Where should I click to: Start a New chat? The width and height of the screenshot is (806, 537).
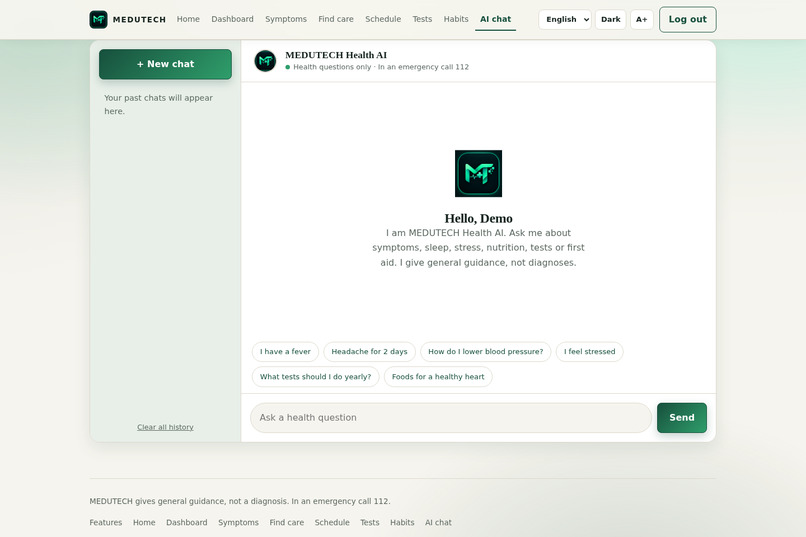pyautogui.click(x=166, y=64)
